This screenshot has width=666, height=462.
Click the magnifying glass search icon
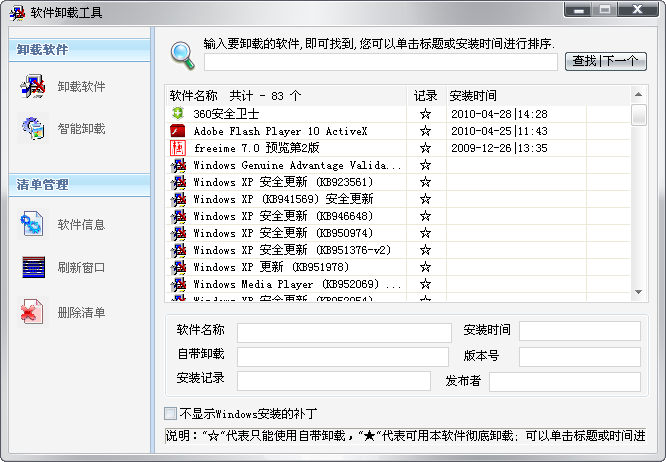tap(182, 55)
